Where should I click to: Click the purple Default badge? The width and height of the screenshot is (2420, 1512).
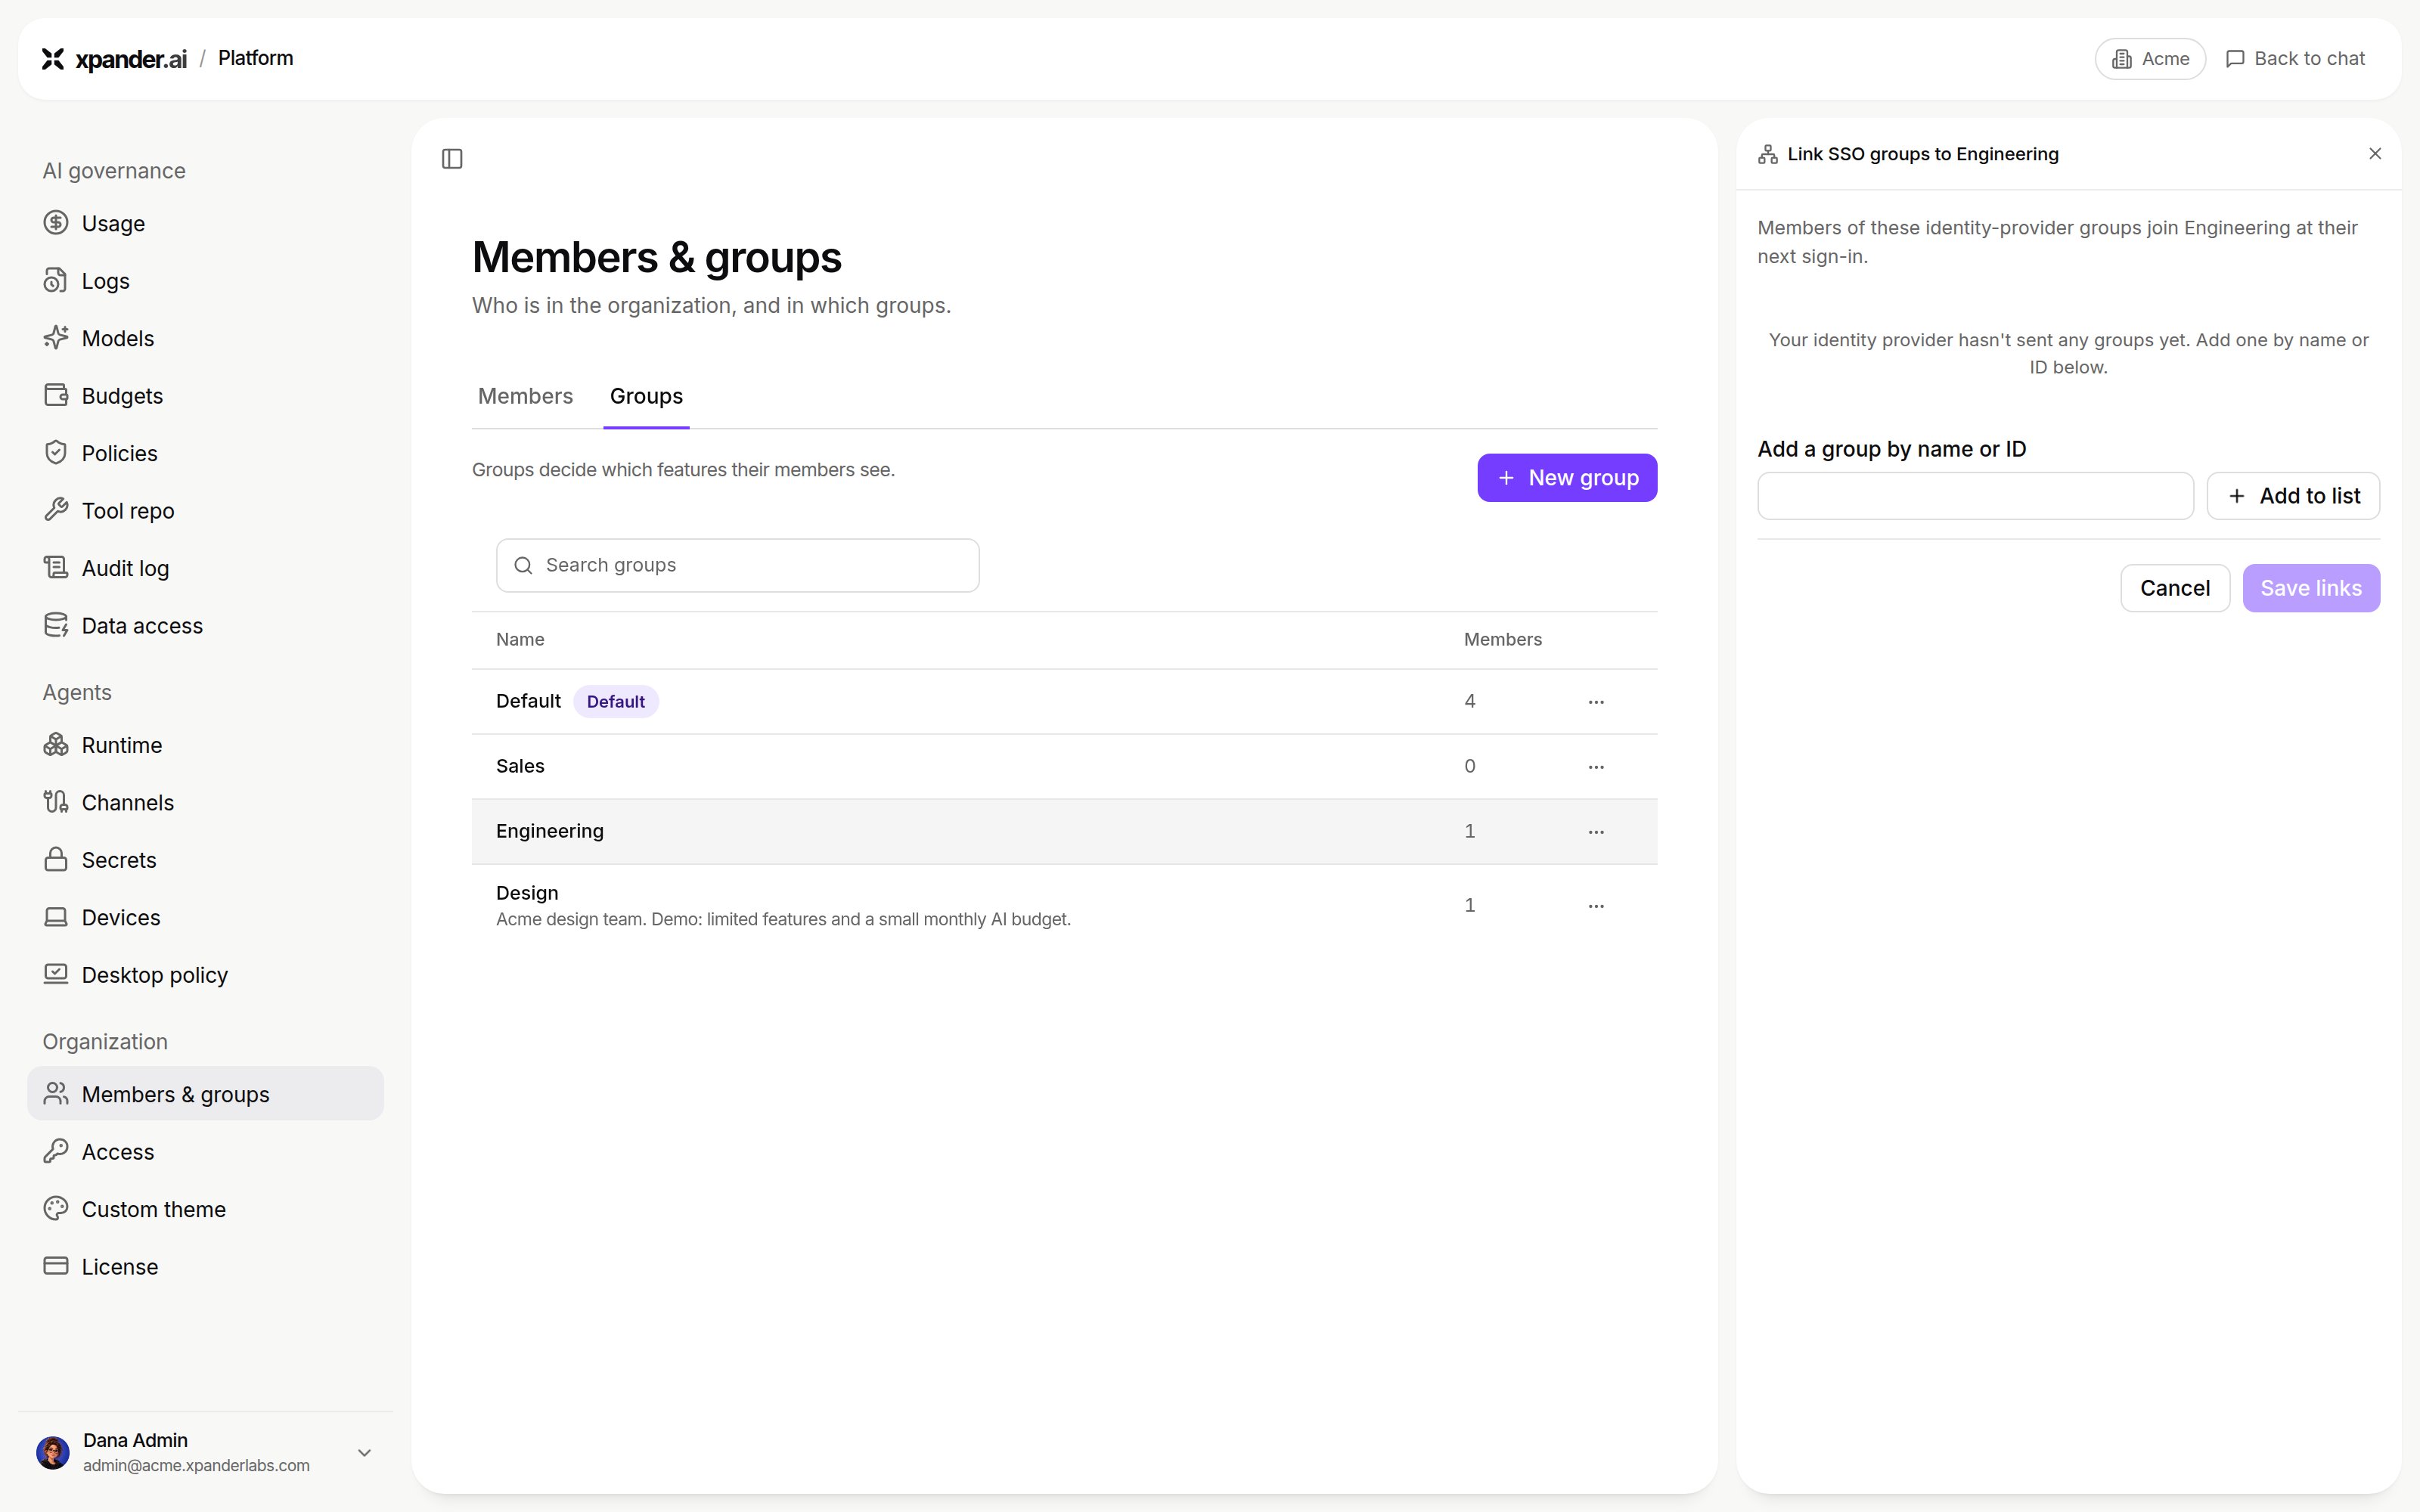(616, 702)
